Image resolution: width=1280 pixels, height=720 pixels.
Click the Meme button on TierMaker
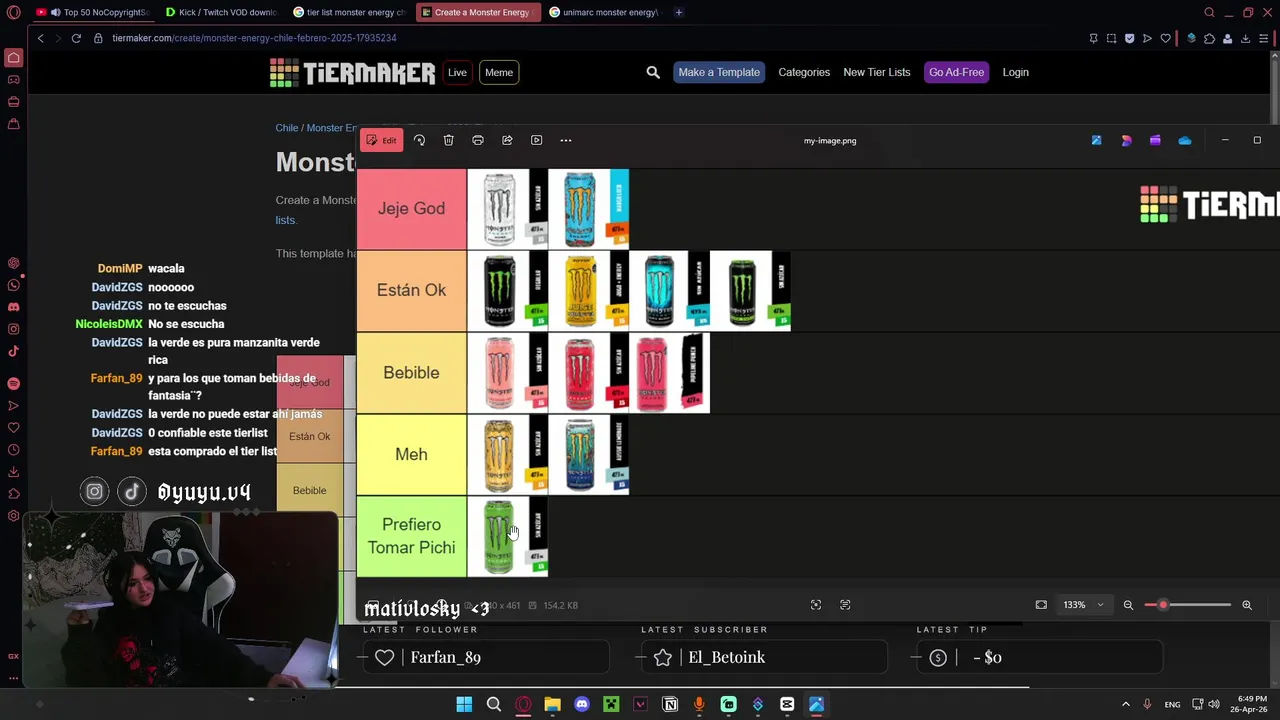click(x=499, y=72)
